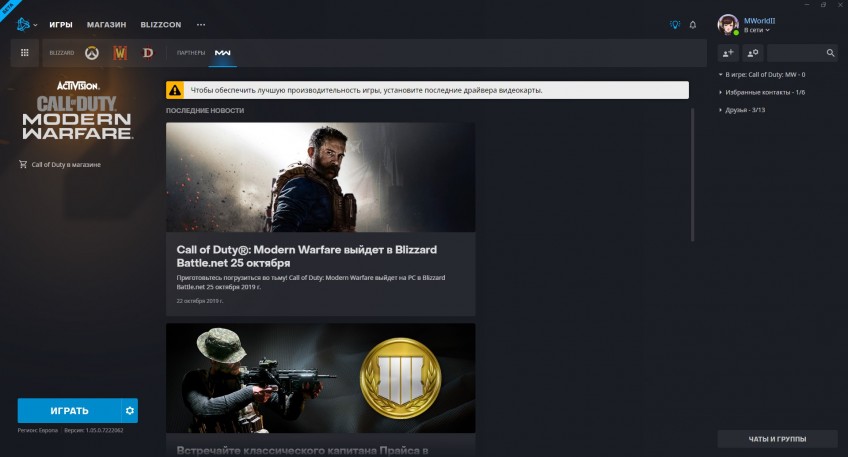Click the 'Версия: 1.05.0.7222062' text
The width and height of the screenshot is (848, 457).
94,430
